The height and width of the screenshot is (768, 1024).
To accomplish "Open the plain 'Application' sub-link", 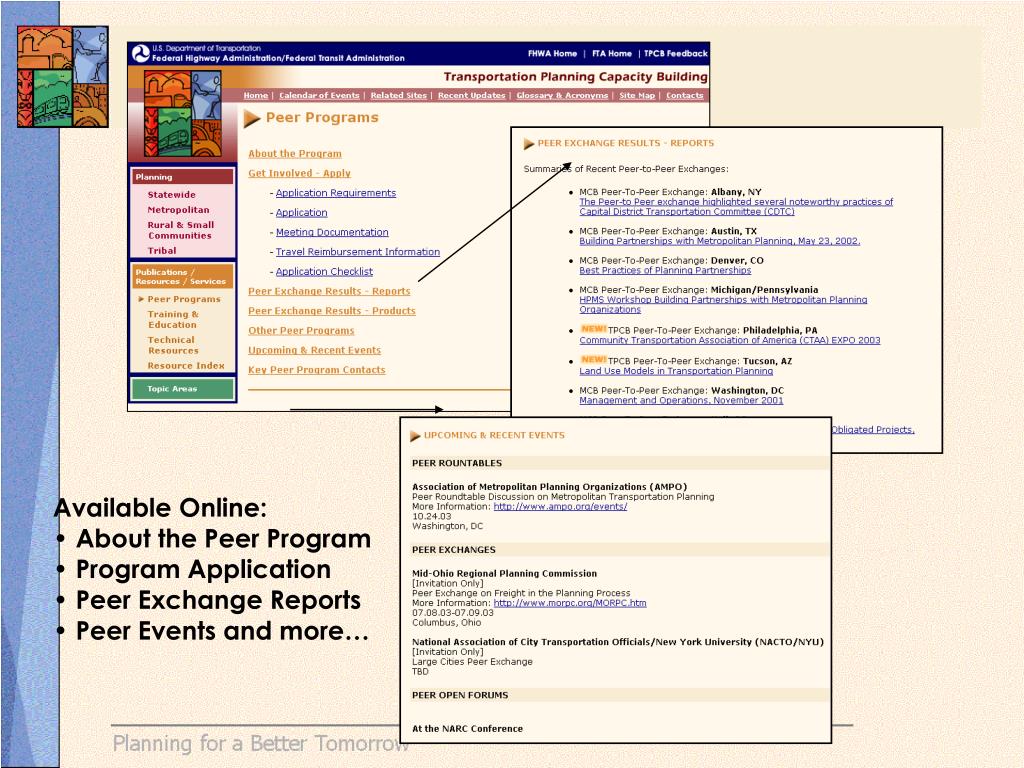I will 301,212.
